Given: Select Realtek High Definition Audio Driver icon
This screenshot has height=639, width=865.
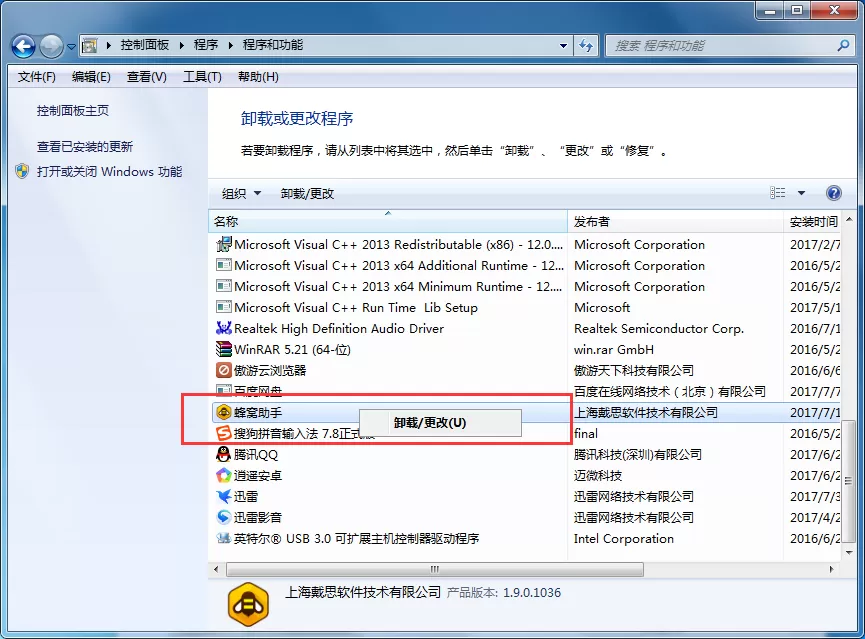Looking at the screenshot, I should [x=223, y=328].
